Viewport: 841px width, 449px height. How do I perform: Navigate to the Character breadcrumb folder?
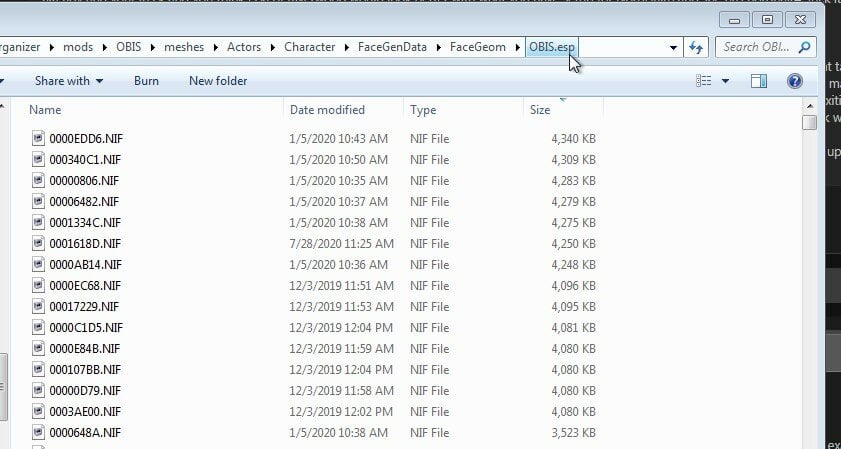pyautogui.click(x=309, y=47)
